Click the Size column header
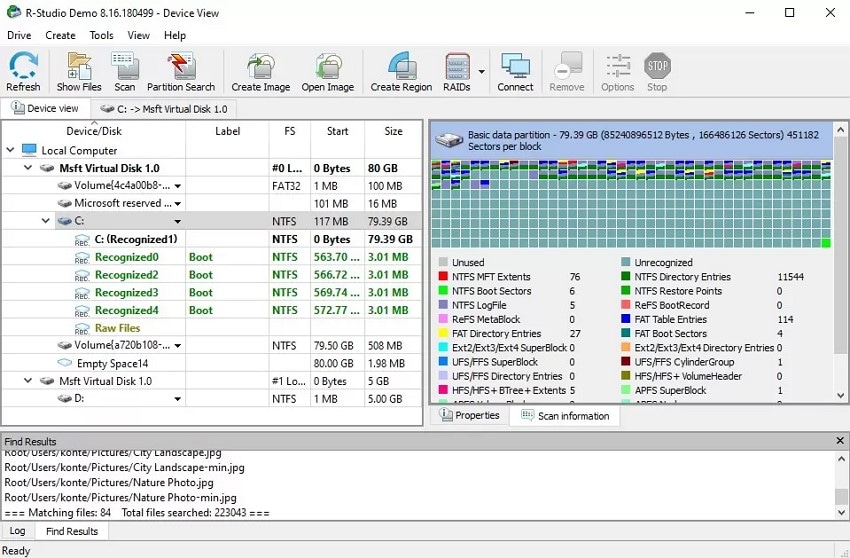 pos(394,131)
